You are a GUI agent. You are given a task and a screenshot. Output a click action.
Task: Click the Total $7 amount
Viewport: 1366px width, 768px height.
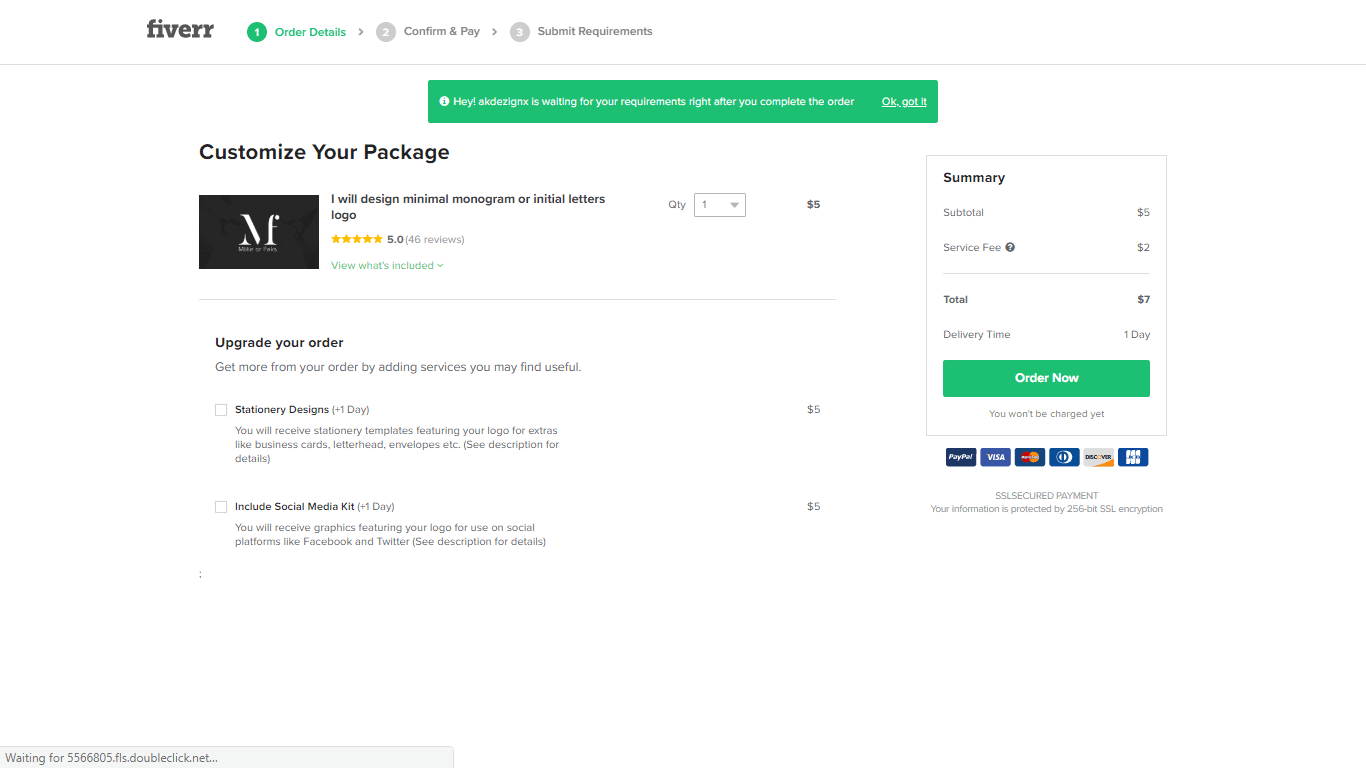(x=1143, y=300)
